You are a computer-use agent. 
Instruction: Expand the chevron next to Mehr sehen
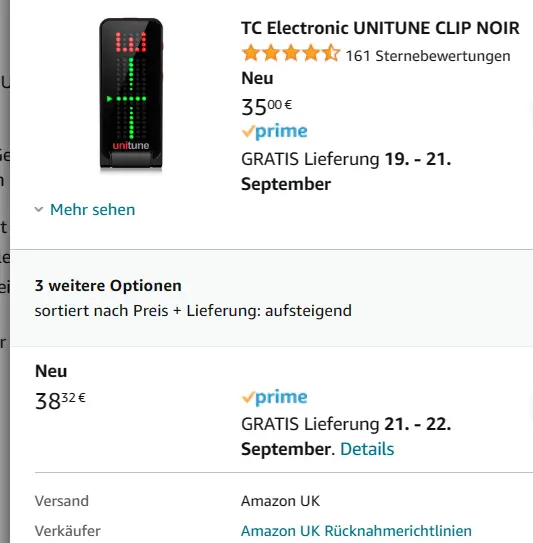(39, 209)
